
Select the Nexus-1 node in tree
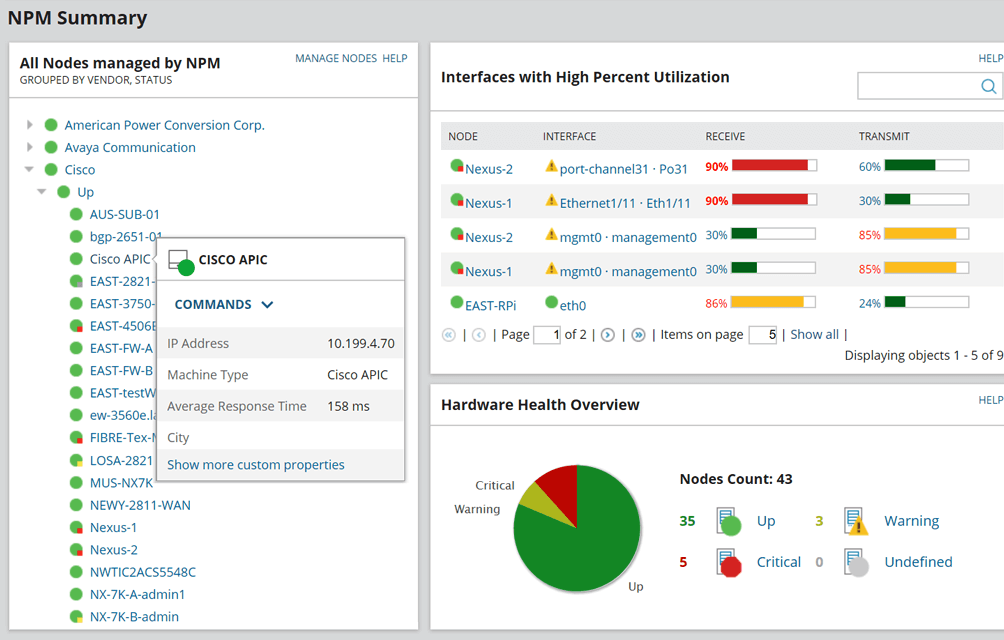pos(113,527)
